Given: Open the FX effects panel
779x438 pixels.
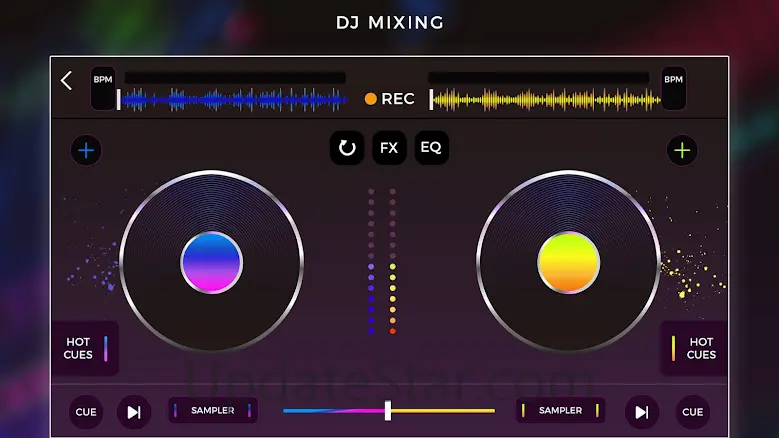Looking at the screenshot, I should (389, 148).
